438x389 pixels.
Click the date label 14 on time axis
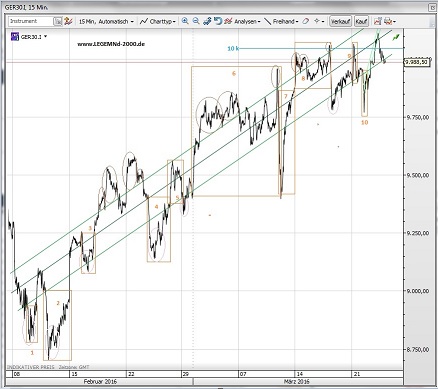[300, 374]
